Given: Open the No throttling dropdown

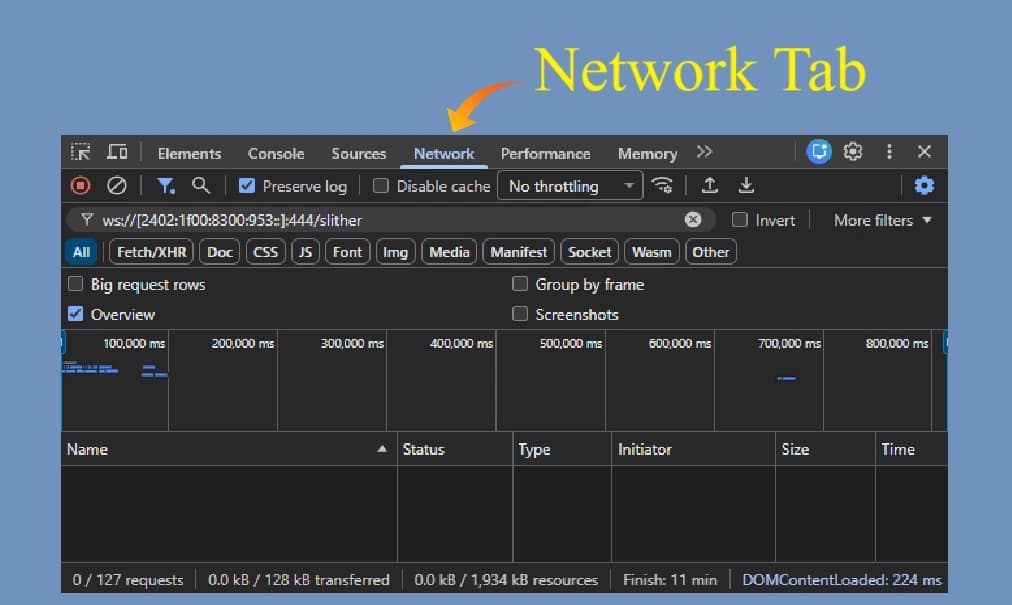Looking at the screenshot, I should tap(569, 185).
